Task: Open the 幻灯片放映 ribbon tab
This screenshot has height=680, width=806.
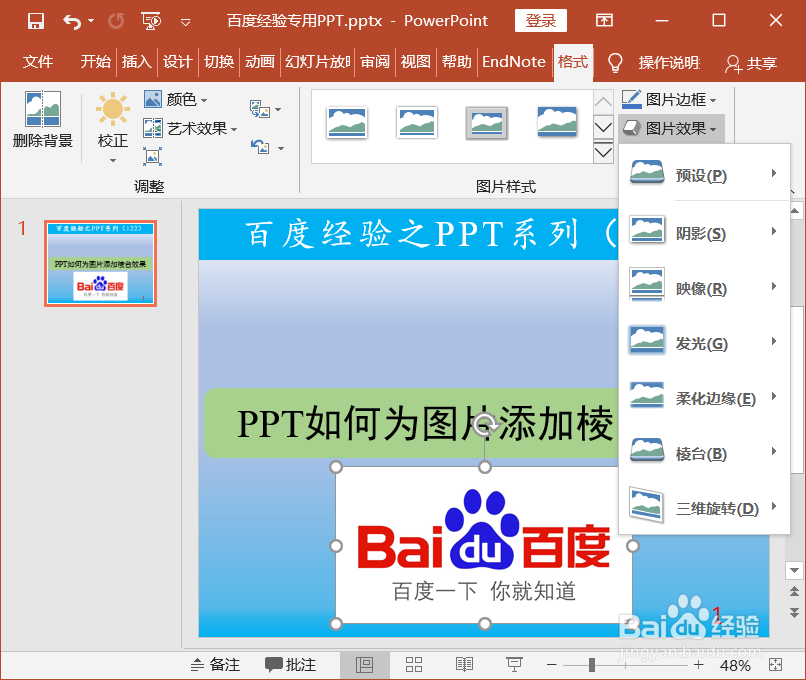Action: [x=318, y=62]
